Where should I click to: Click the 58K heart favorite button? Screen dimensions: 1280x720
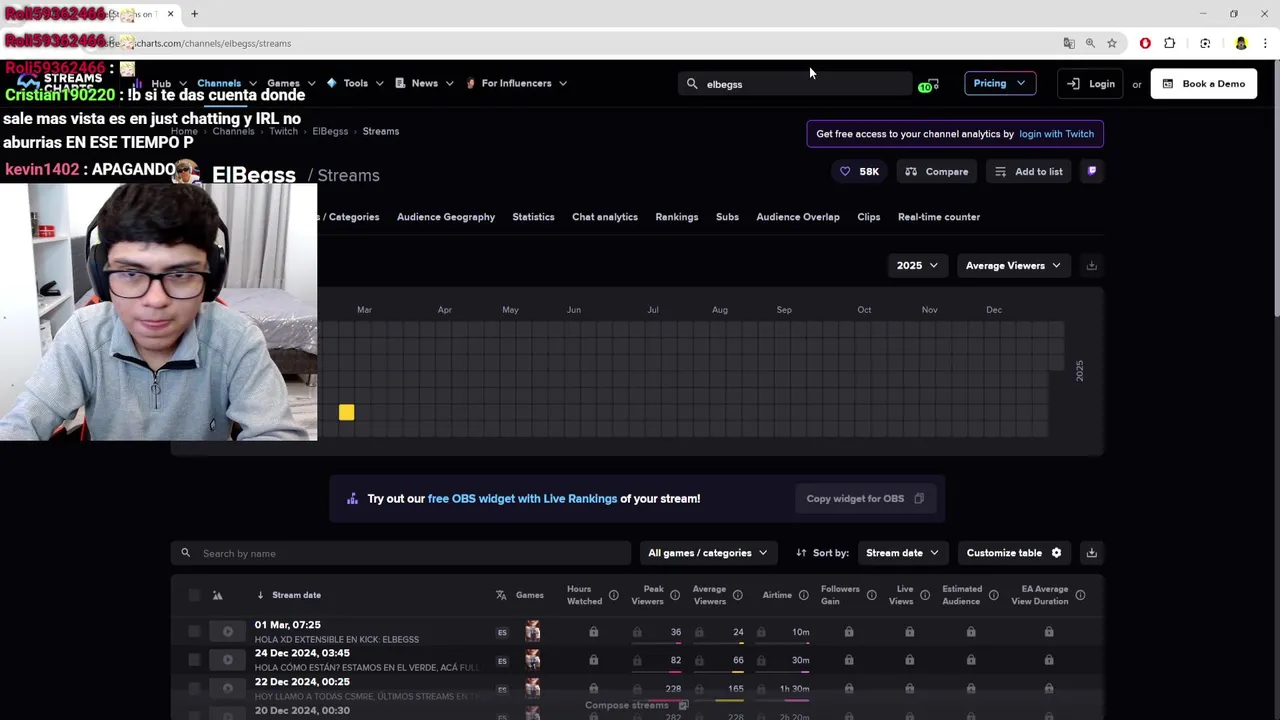click(860, 171)
